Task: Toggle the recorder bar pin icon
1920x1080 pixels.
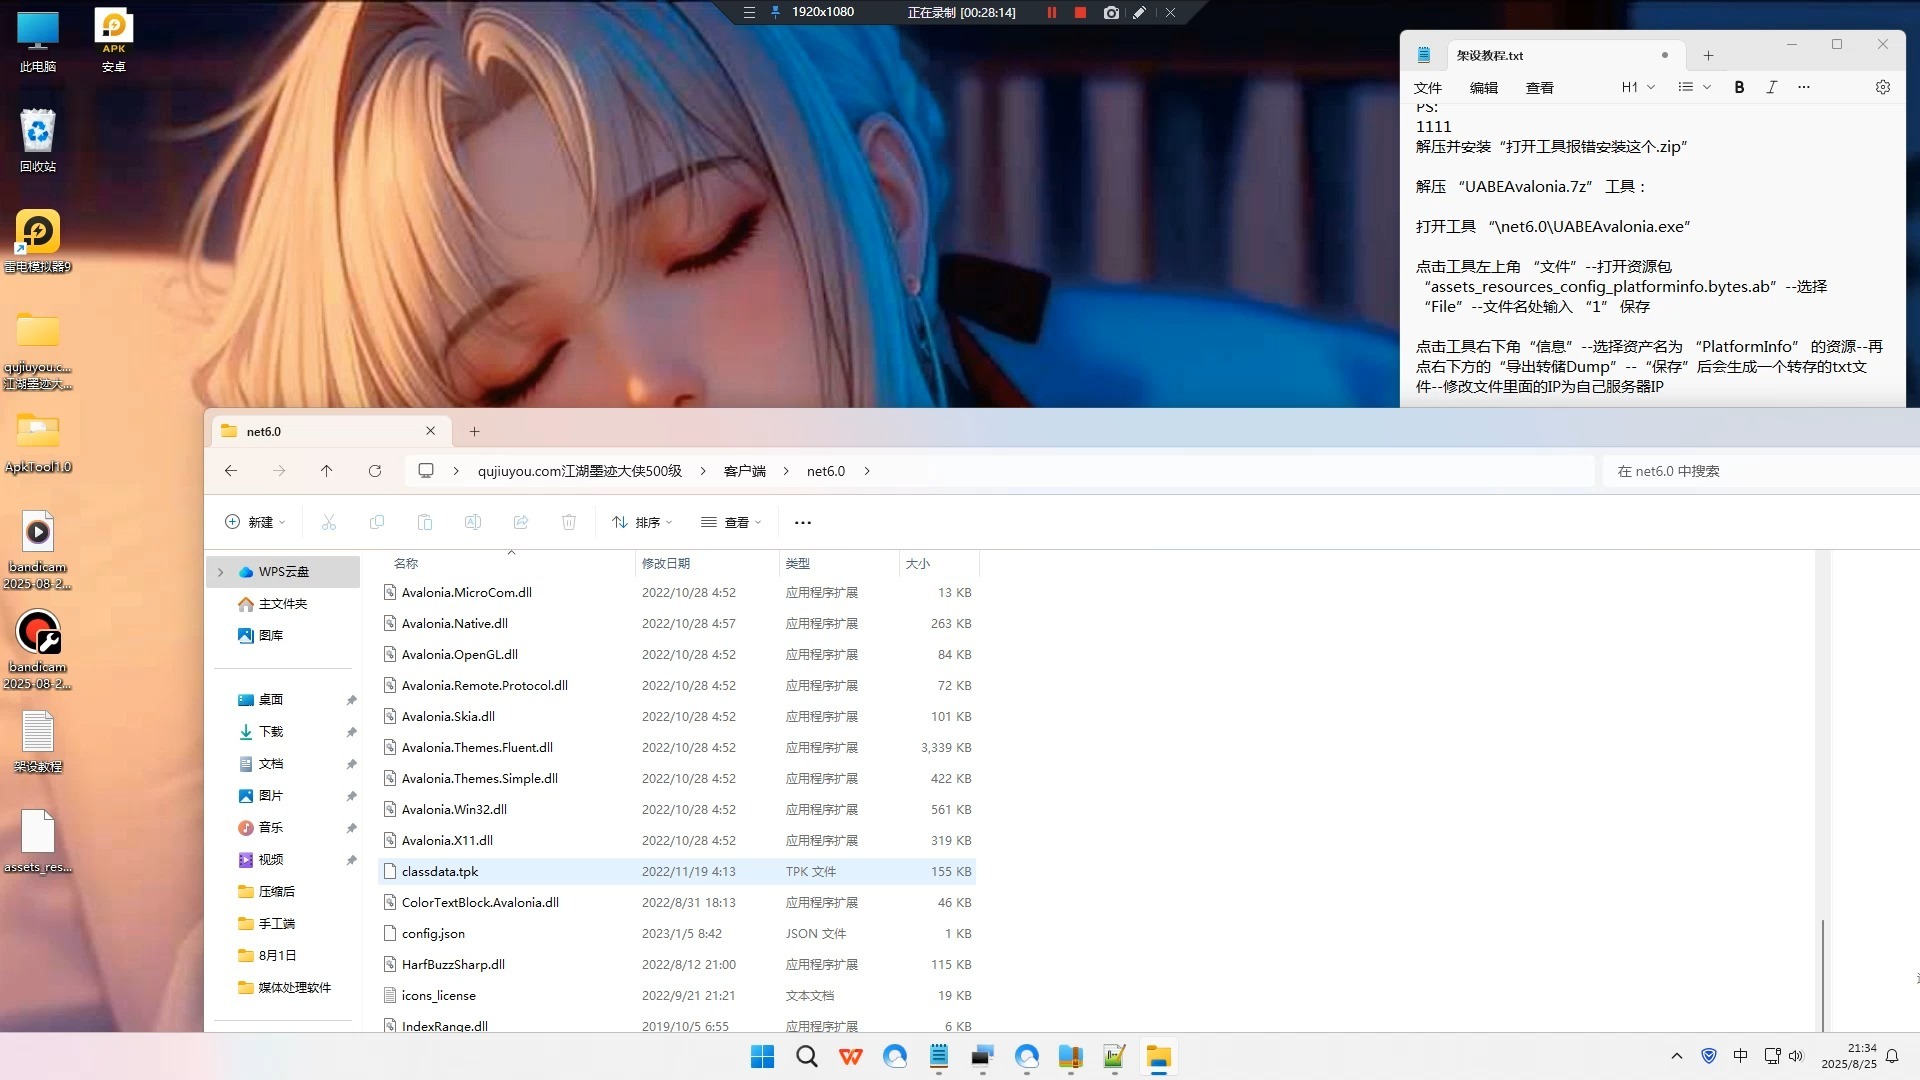Action: tap(775, 13)
